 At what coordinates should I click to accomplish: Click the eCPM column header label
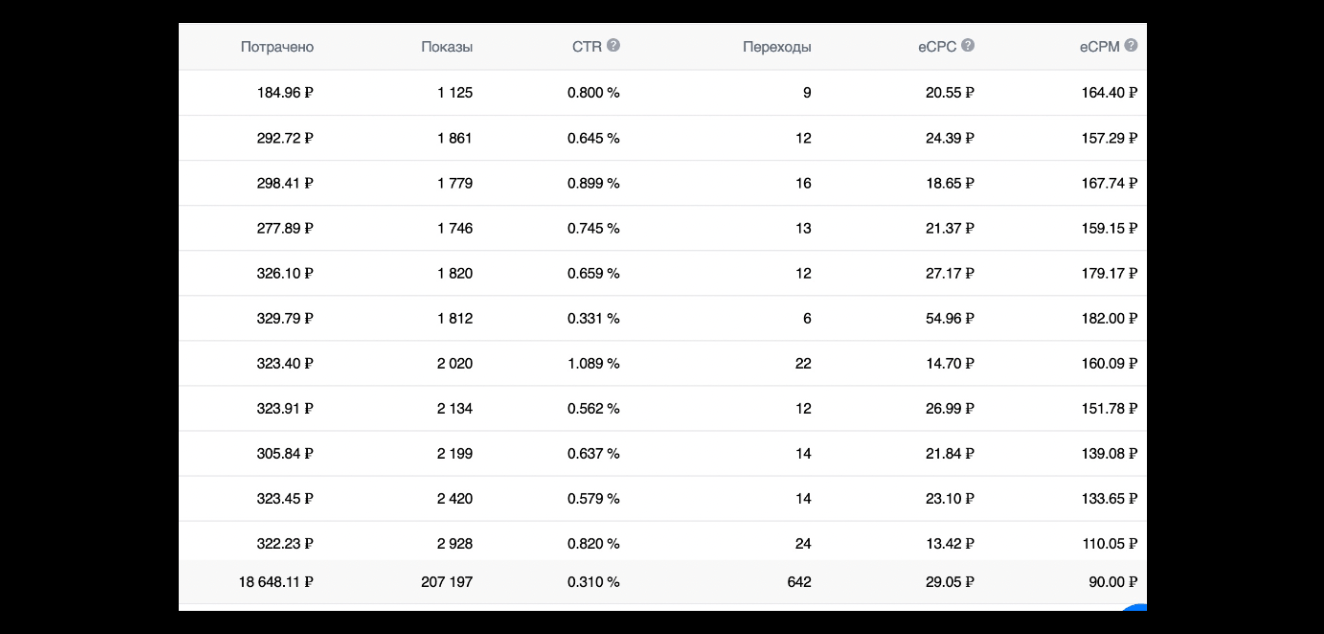coord(1099,47)
